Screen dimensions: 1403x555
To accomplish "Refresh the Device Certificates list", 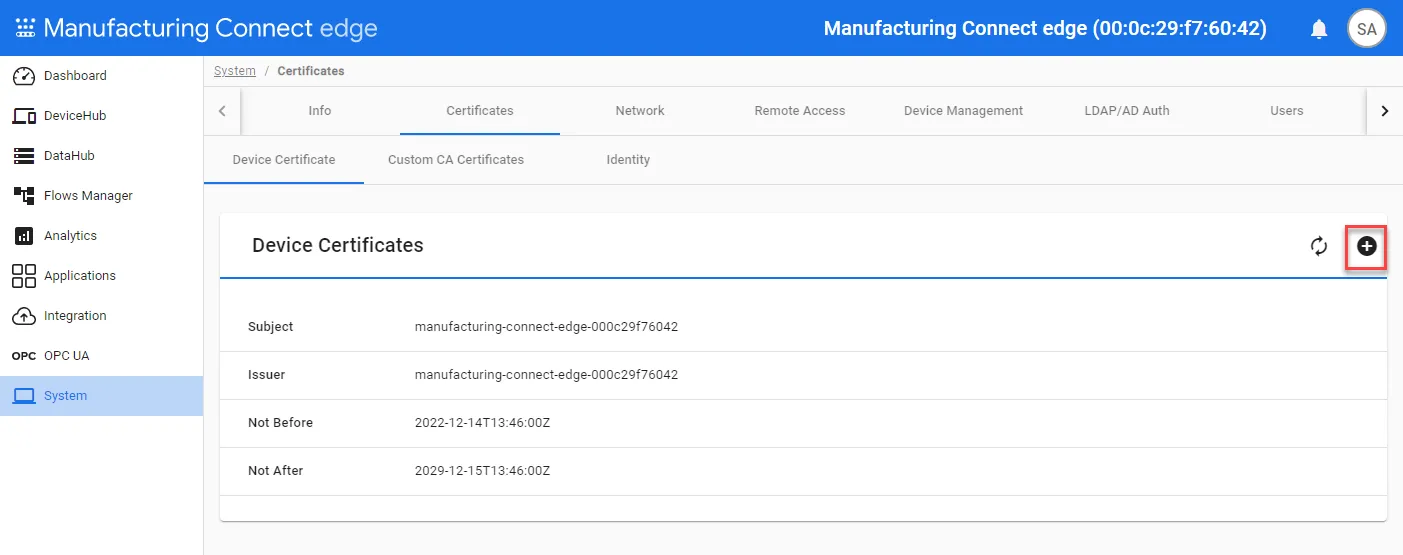I will pos(1319,246).
